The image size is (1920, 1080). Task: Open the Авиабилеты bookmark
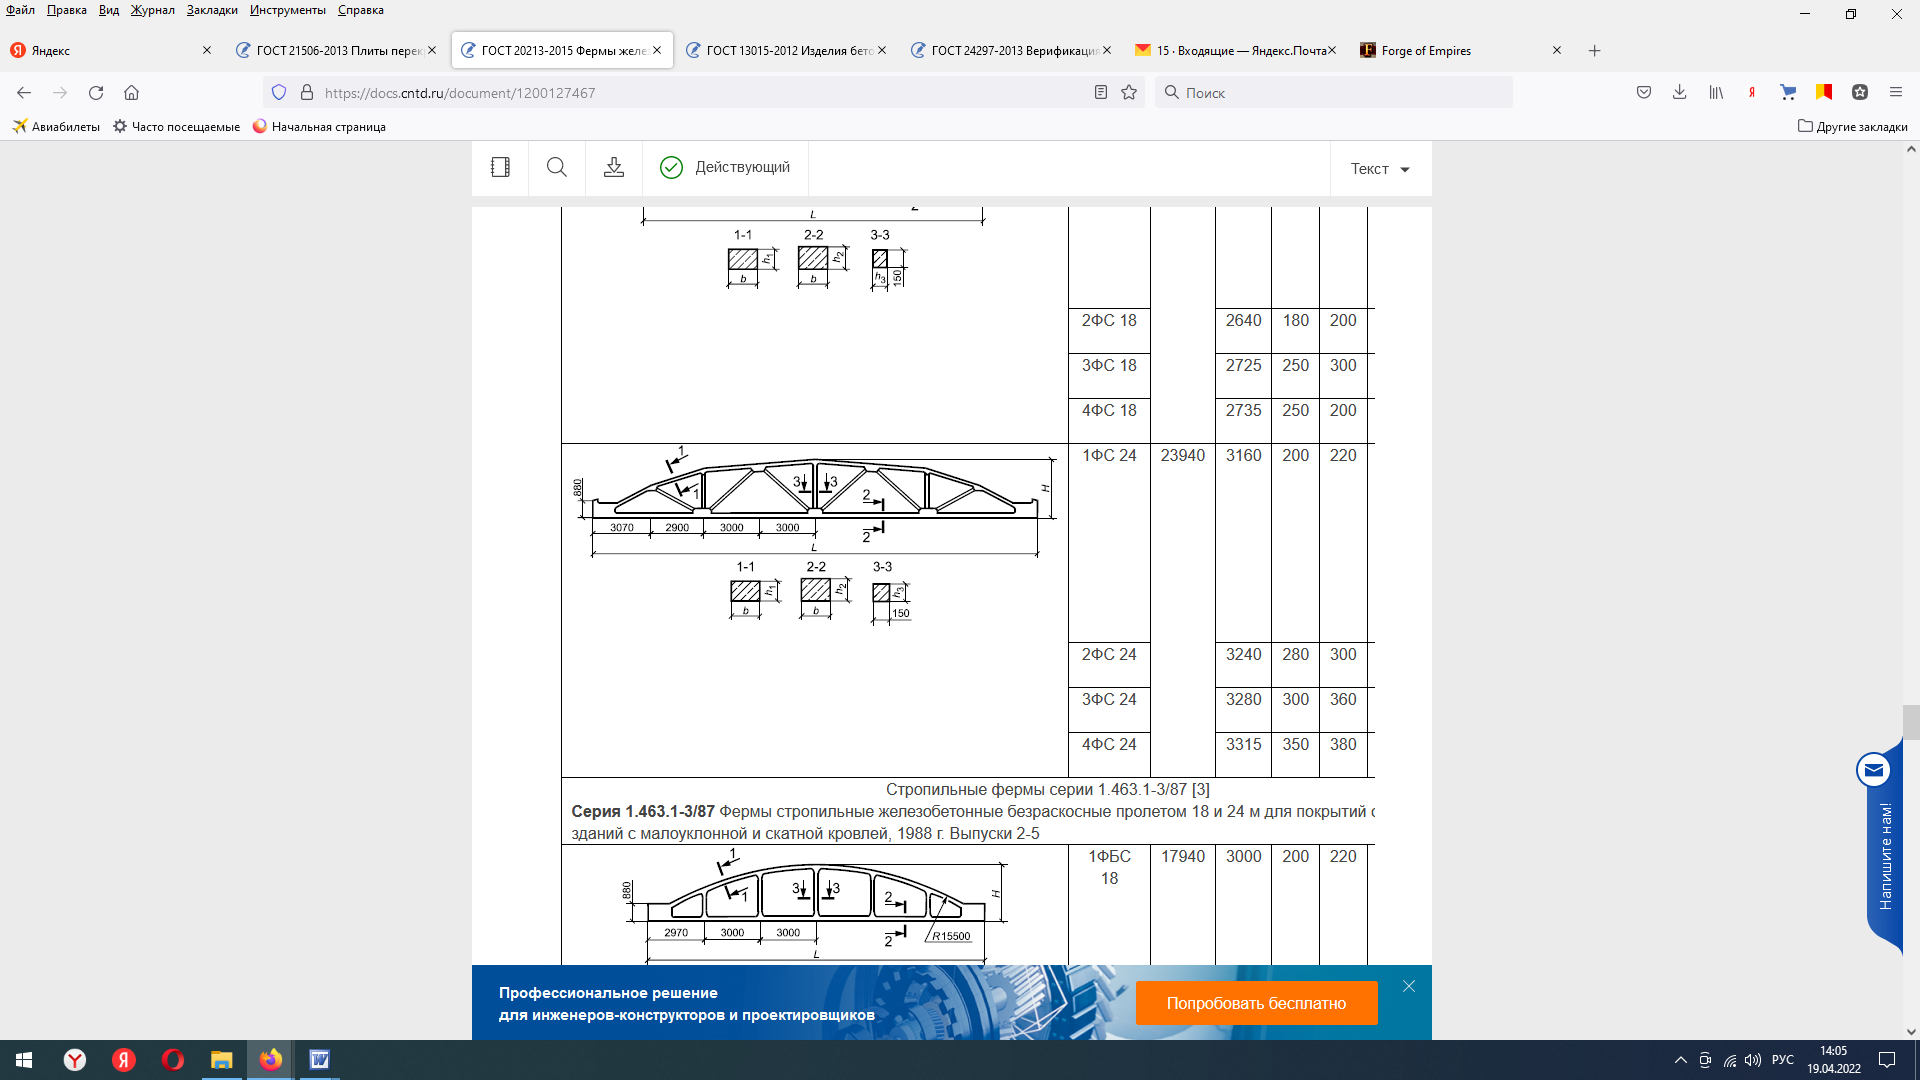tap(56, 127)
